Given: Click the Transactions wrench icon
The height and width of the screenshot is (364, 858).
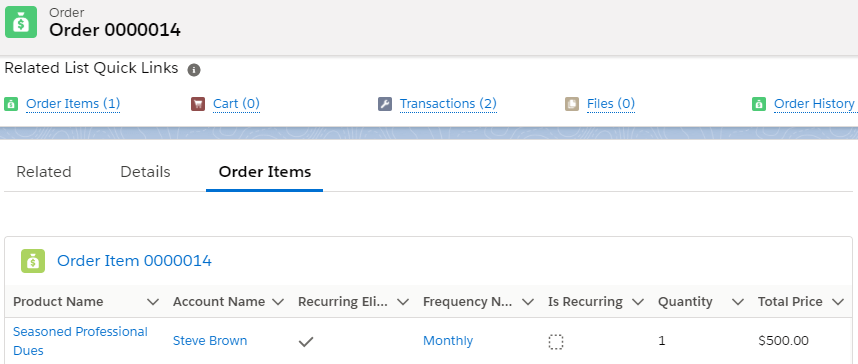Looking at the screenshot, I should point(385,104).
